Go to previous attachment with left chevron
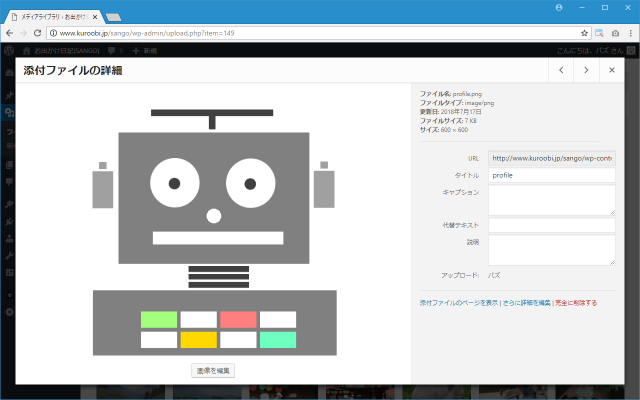Screen dimensions: 640x400 [560, 70]
